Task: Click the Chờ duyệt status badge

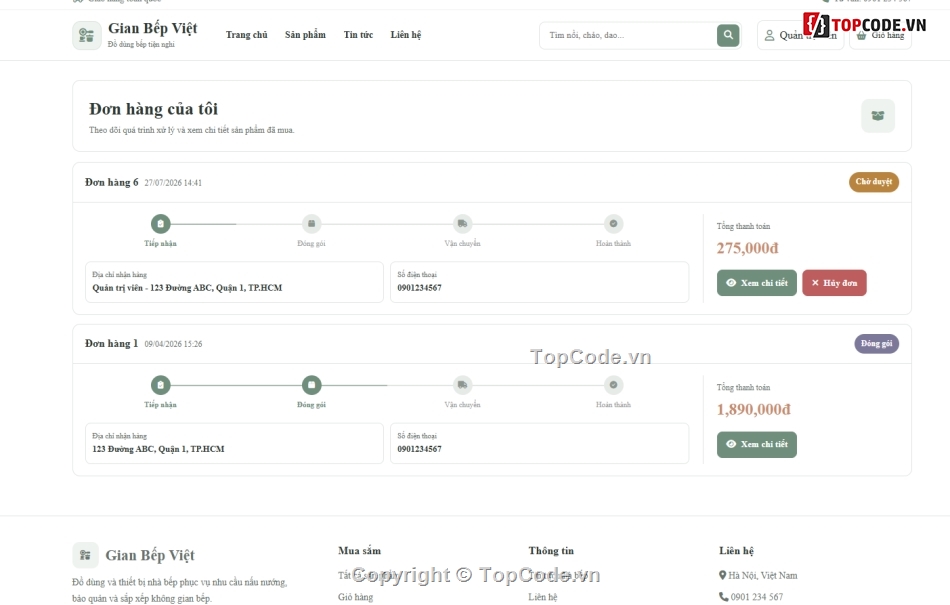Action: click(x=874, y=182)
